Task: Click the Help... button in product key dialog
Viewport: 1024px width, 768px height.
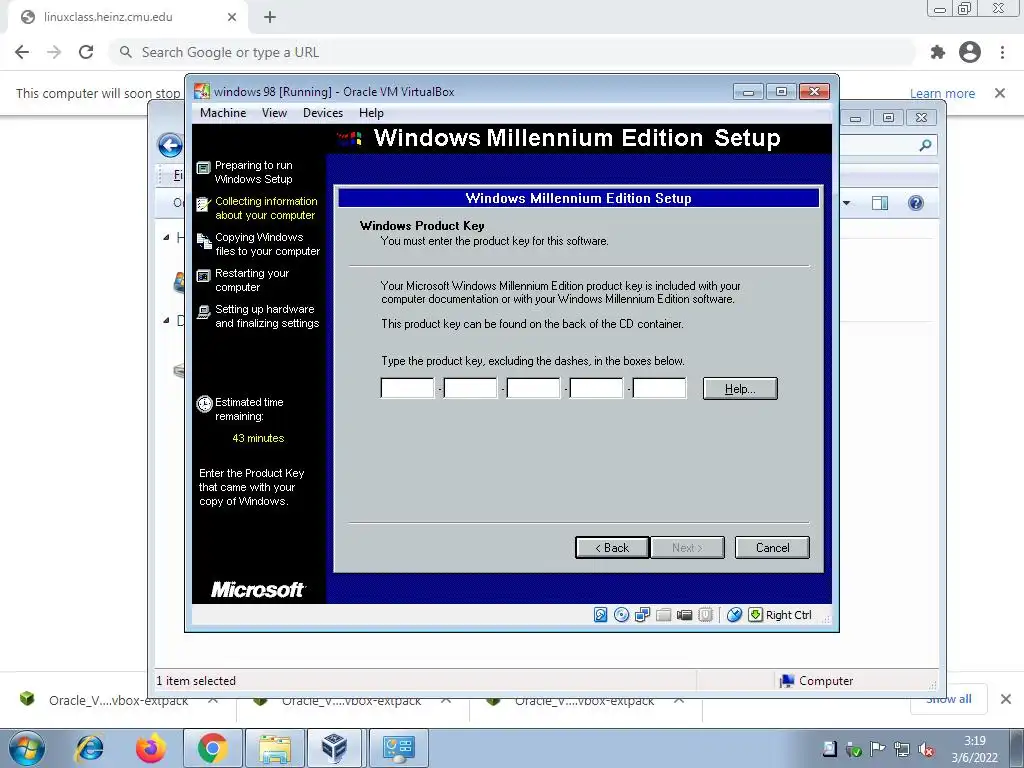Action: point(740,389)
